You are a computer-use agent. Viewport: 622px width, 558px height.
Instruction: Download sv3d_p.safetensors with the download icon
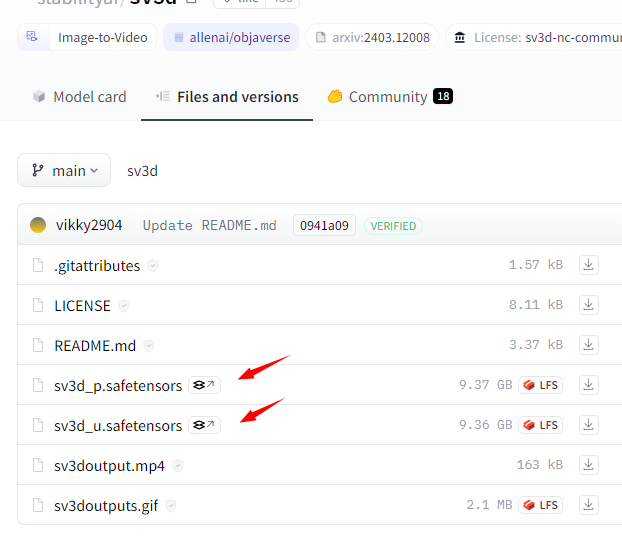point(589,385)
